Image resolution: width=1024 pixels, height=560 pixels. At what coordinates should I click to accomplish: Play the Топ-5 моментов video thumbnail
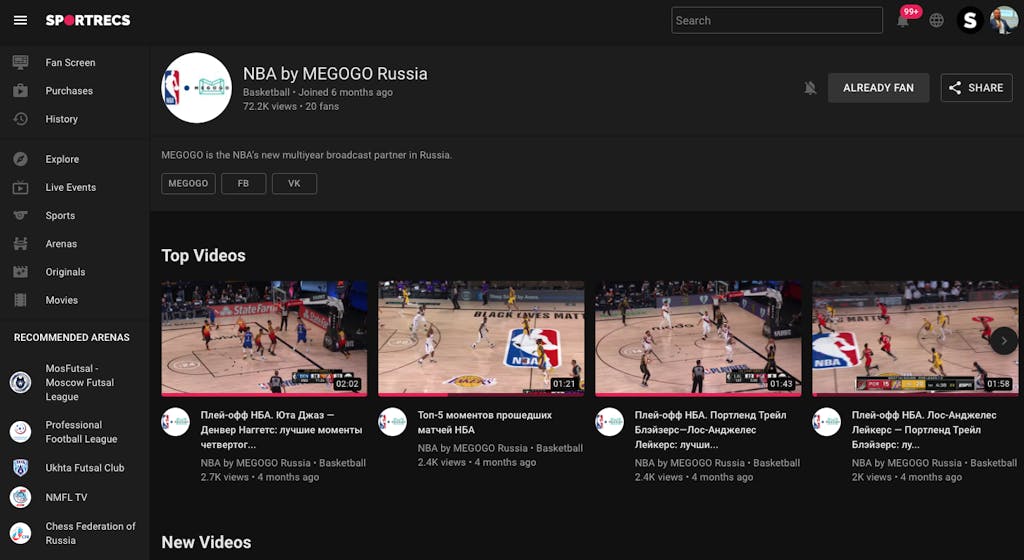(x=481, y=338)
